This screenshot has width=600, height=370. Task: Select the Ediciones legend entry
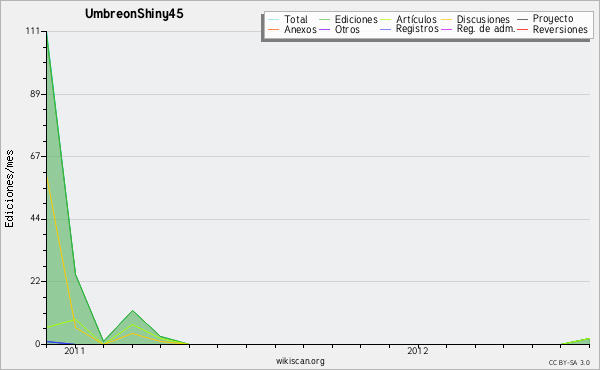coord(356,19)
